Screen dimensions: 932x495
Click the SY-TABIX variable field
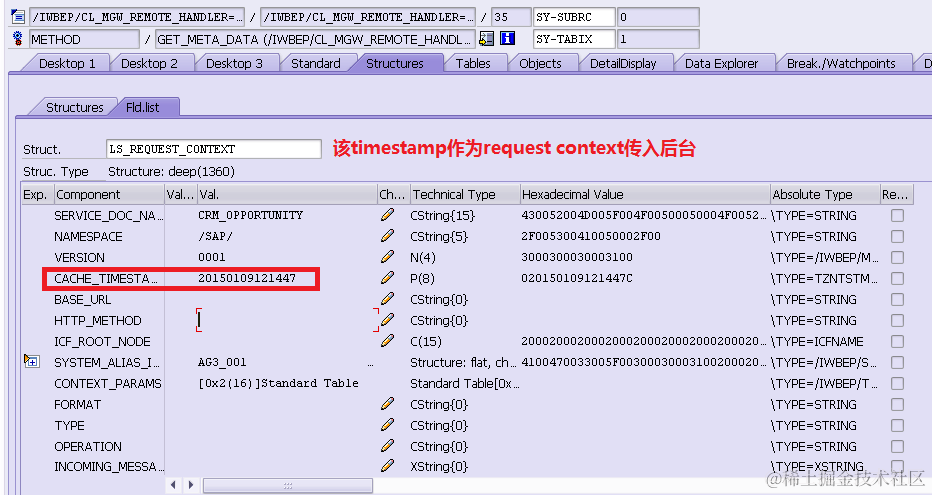[574, 39]
